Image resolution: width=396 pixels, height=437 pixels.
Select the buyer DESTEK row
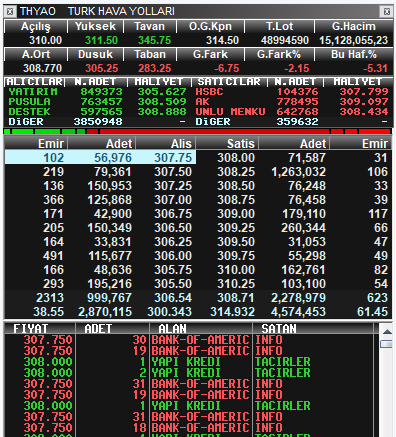click(97, 112)
